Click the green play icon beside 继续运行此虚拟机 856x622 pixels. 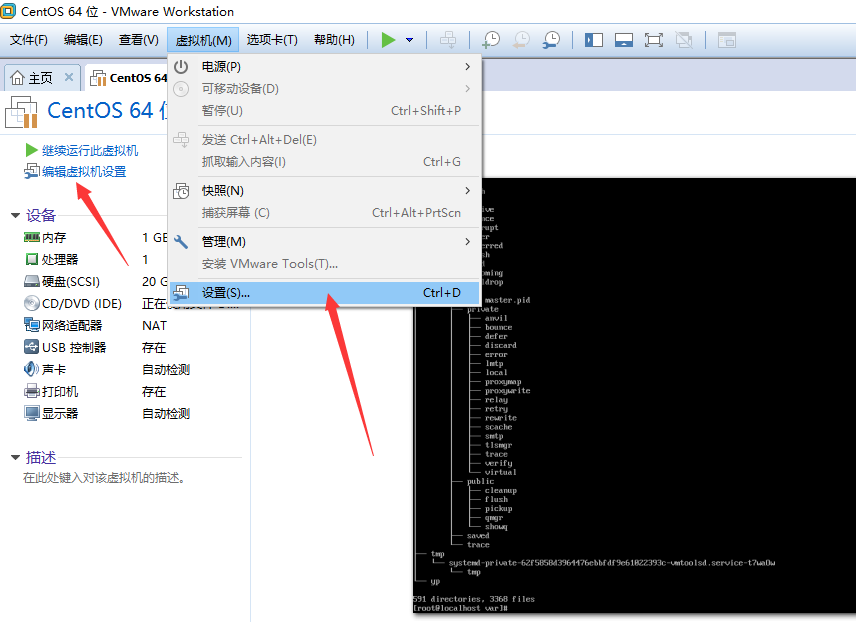[31, 150]
